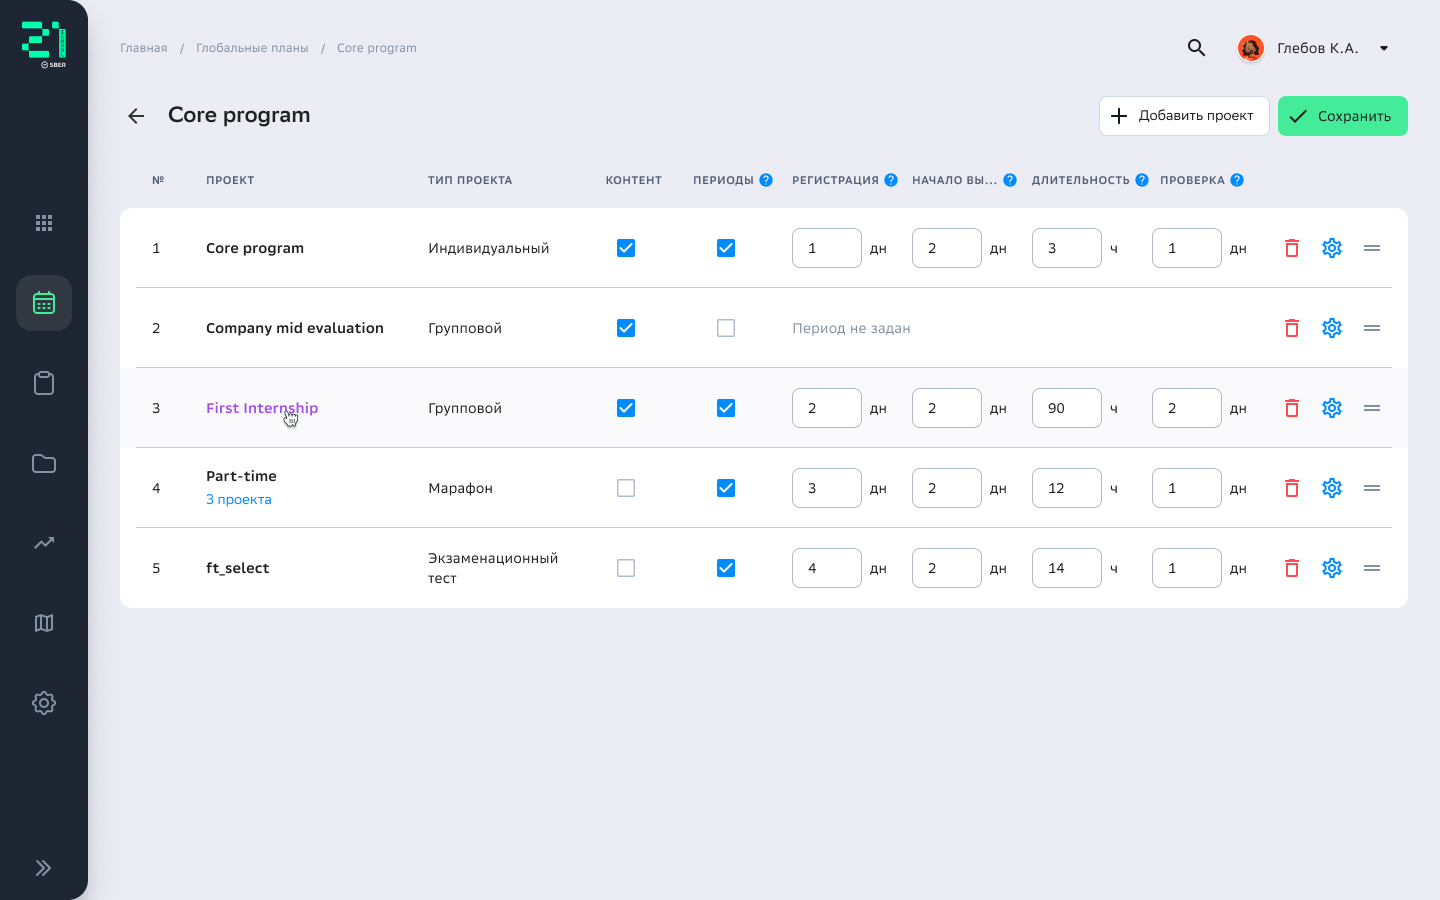1440x900 pixels.
Task: Open the apps grid icon in sidebar
Action: click(44, 223)
